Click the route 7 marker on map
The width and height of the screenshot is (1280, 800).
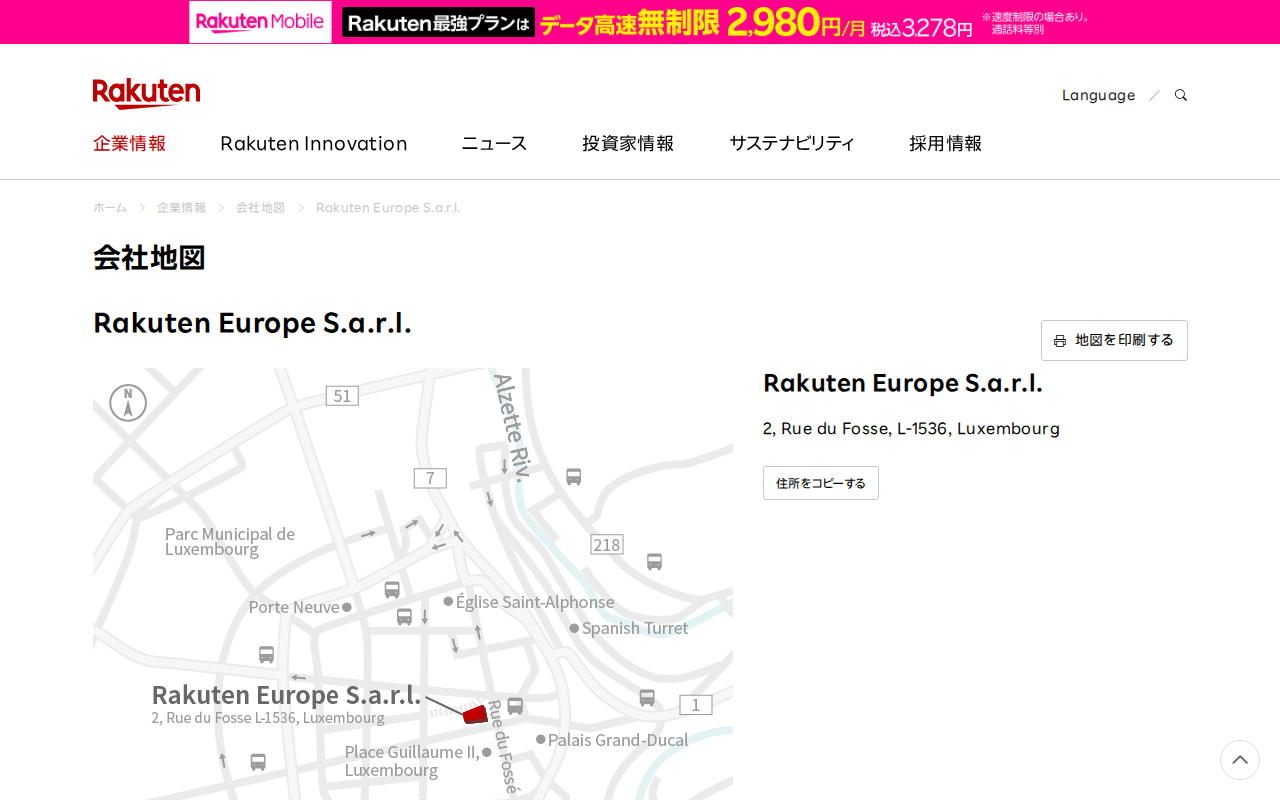430,478
